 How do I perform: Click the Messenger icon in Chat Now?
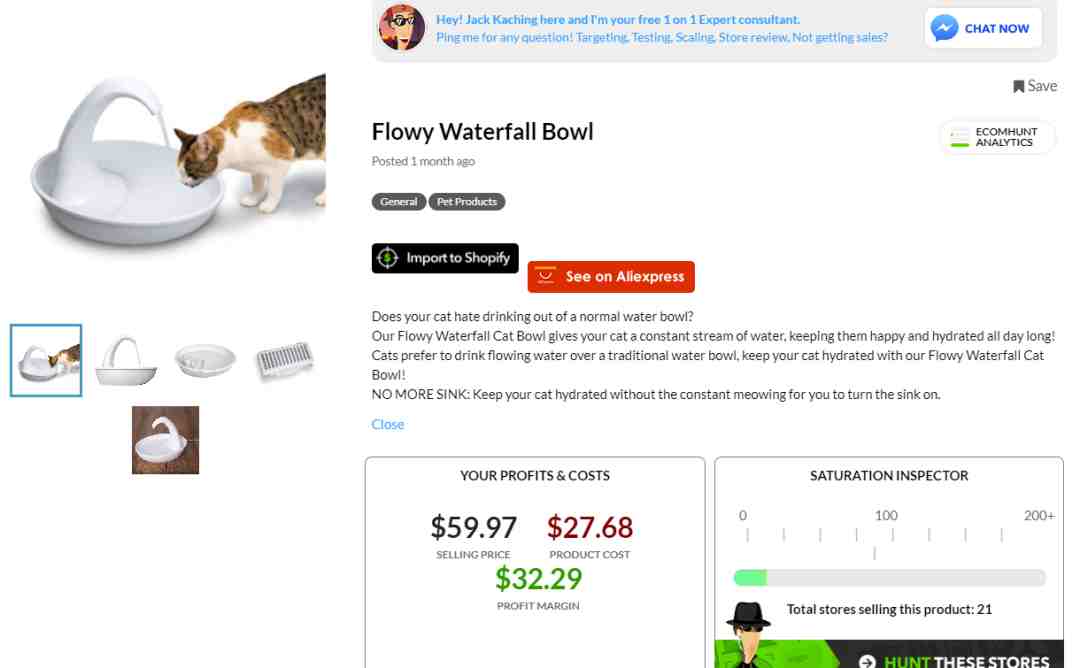[x=944, y=28]
